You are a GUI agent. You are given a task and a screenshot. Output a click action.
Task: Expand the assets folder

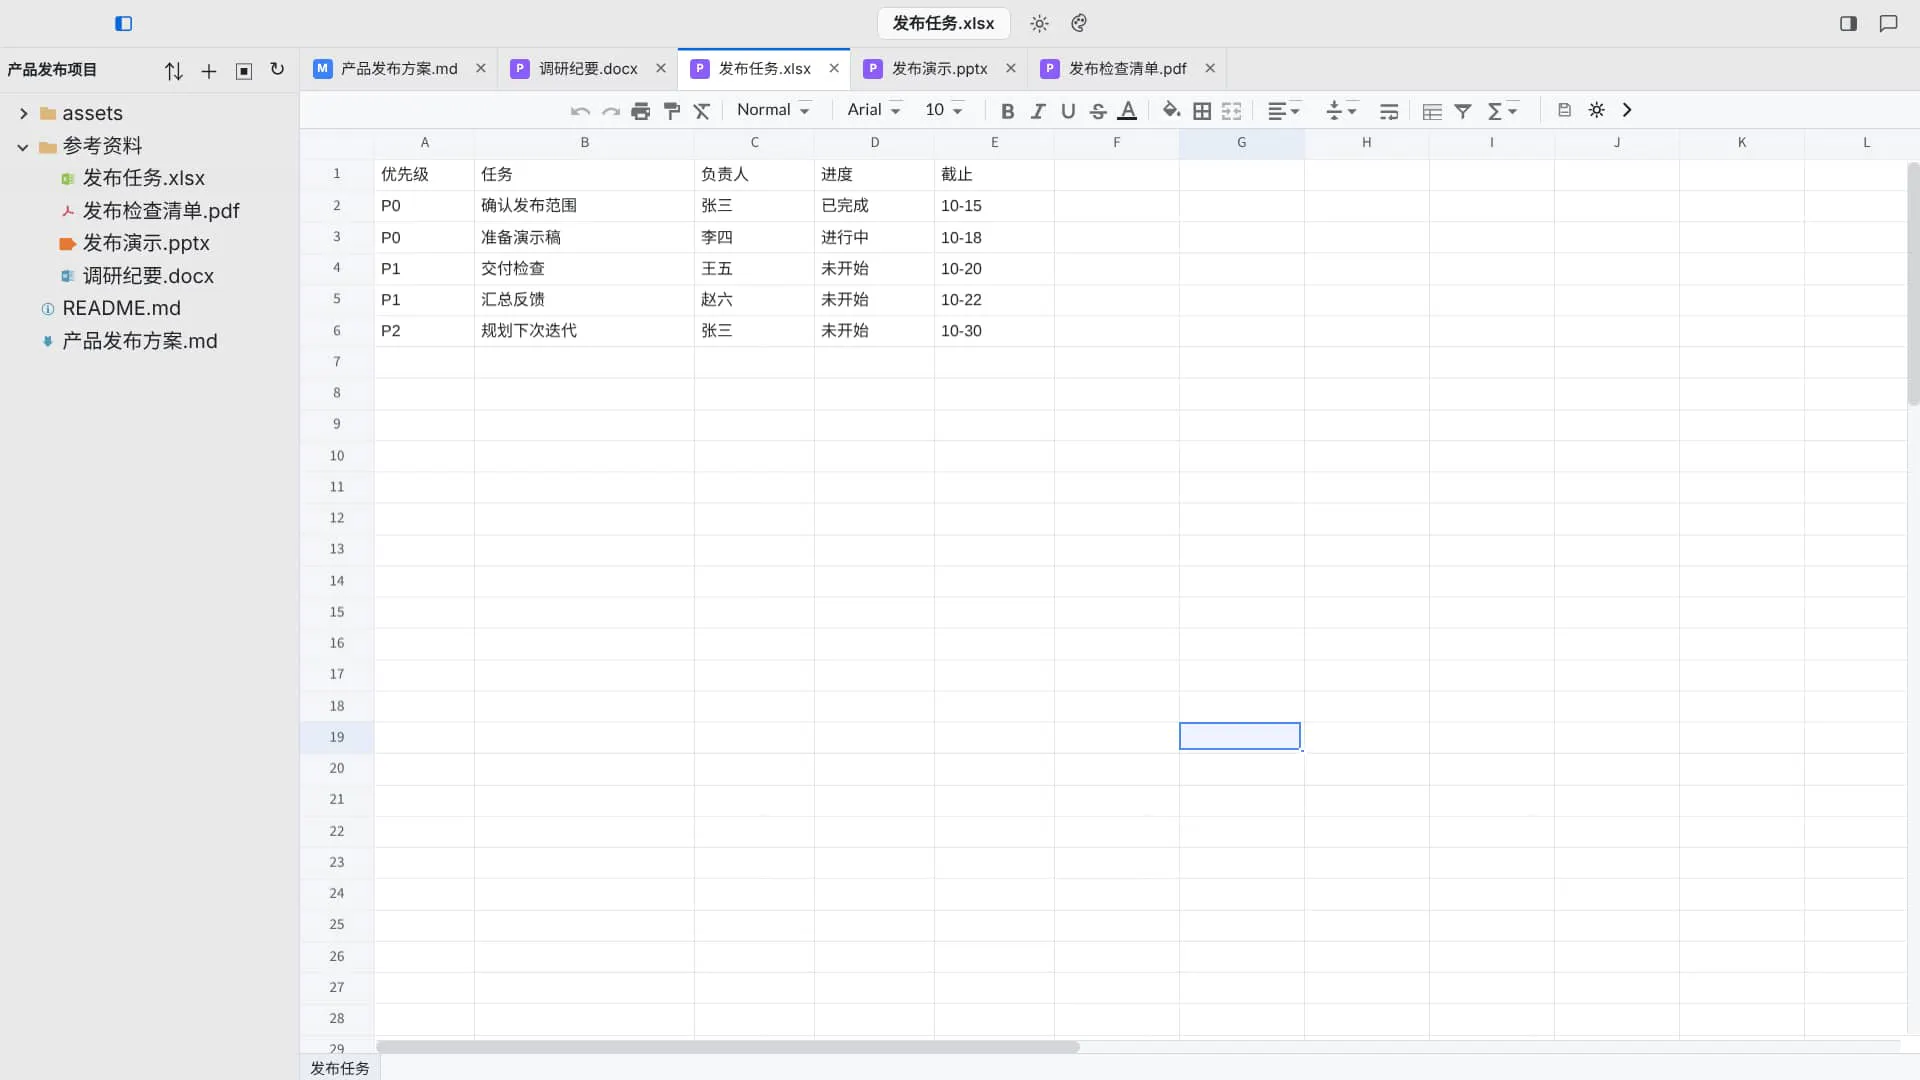pyautogui.click(x=23, y=113)
